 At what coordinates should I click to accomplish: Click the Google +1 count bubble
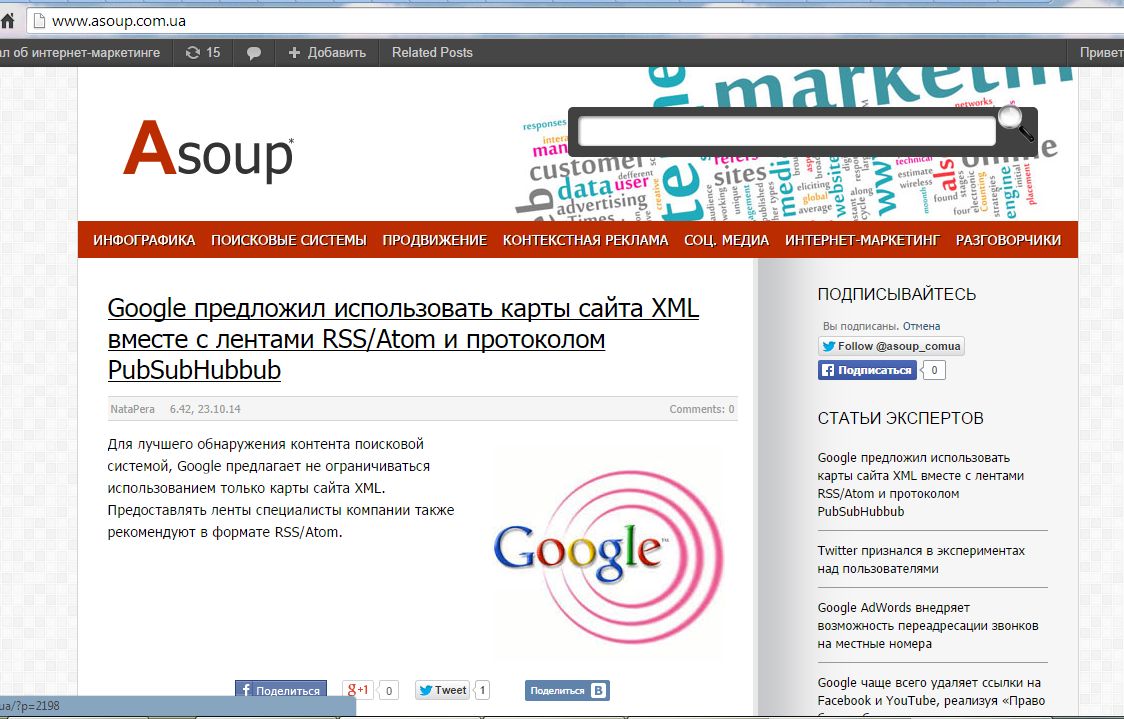389,690
